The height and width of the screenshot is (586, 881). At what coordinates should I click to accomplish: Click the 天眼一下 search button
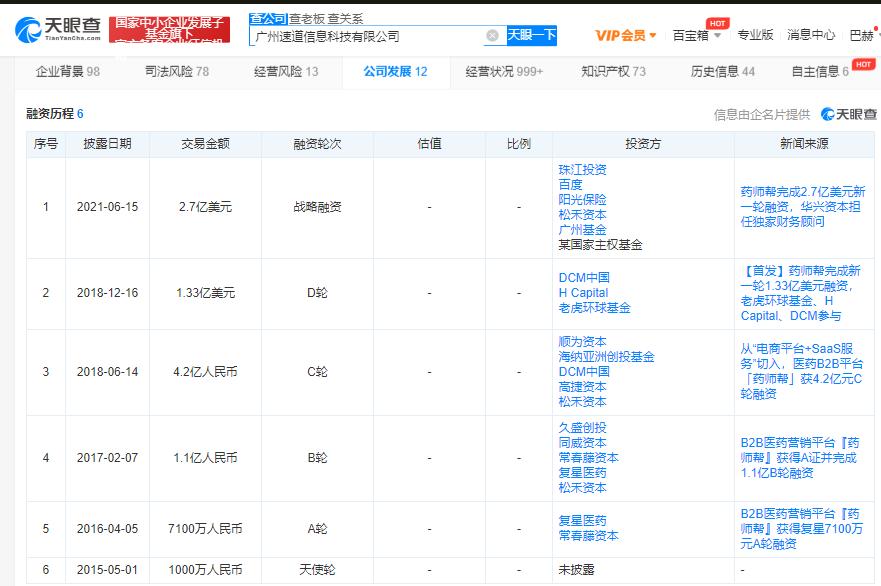coord(532,35)
